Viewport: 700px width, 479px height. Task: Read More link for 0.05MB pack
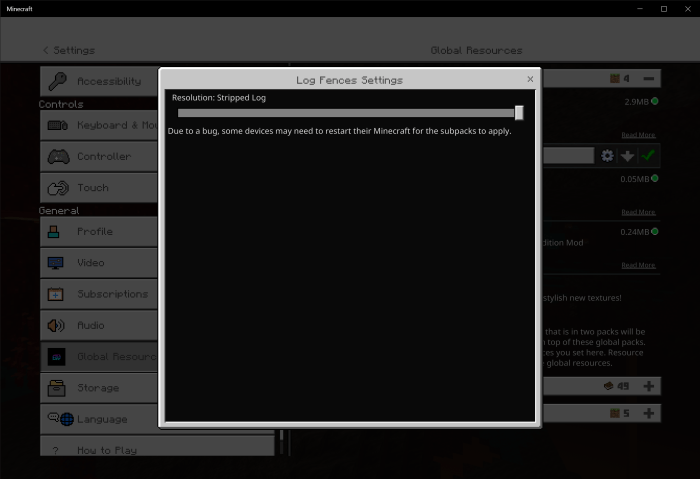[638, 212]
